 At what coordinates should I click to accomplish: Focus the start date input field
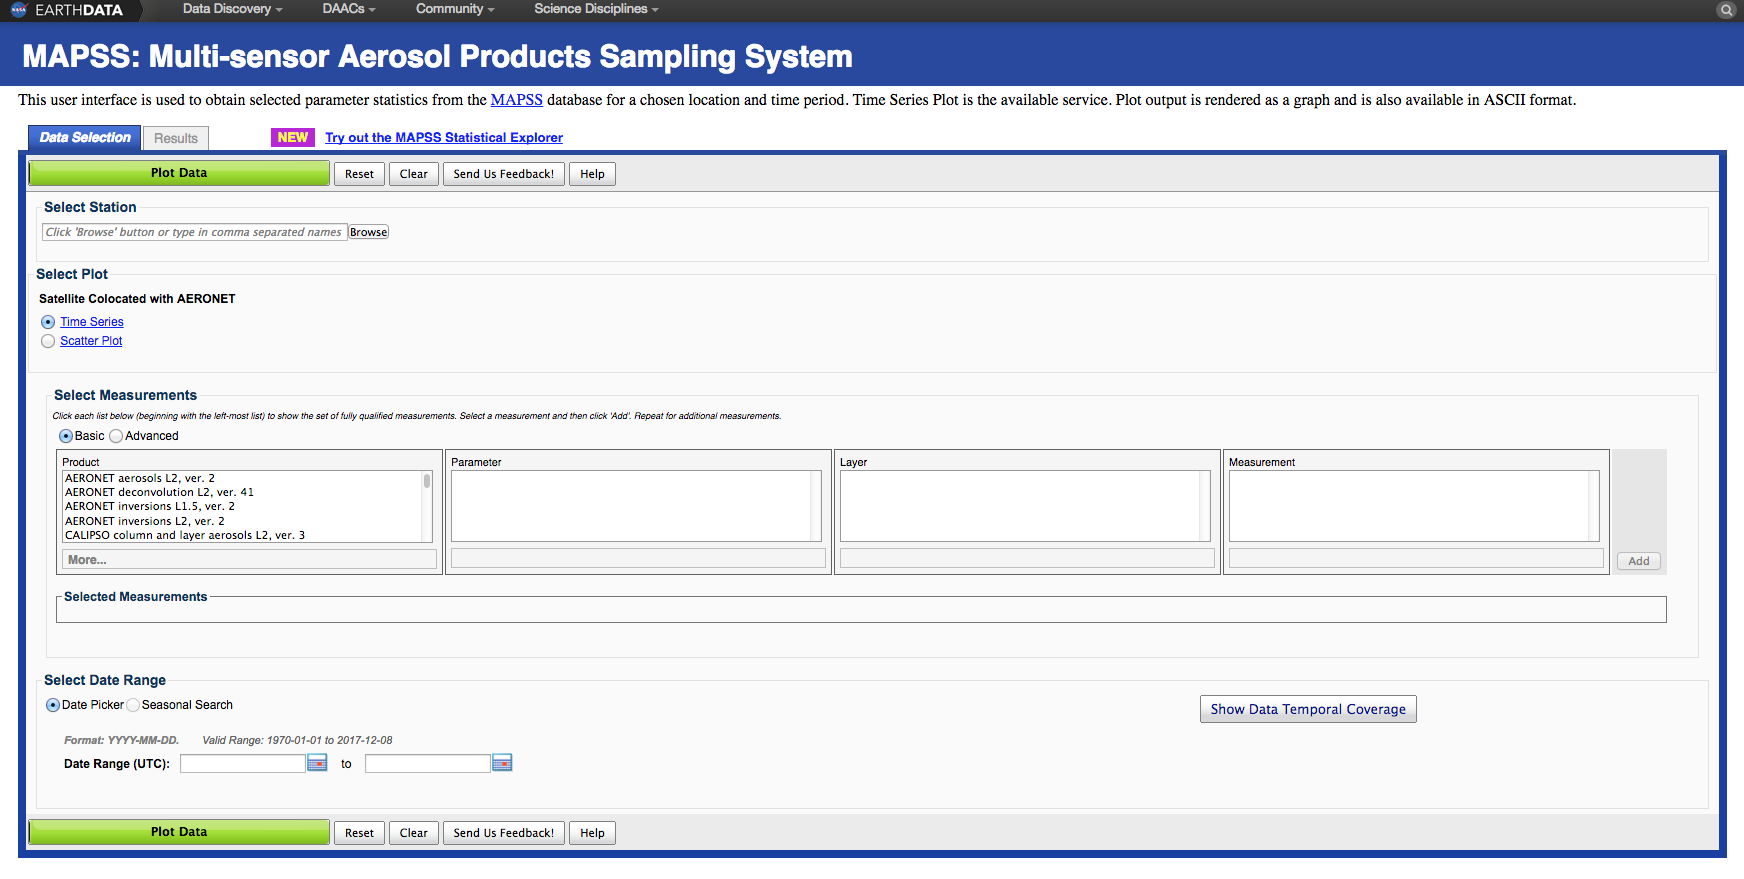(243, 764)
